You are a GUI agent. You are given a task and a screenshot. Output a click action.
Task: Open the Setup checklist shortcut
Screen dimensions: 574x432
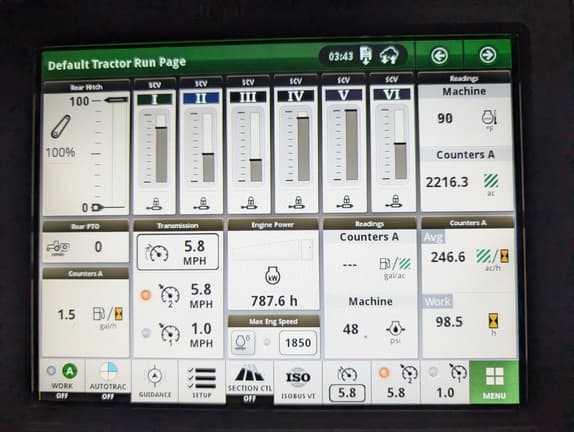coord(202,381)
